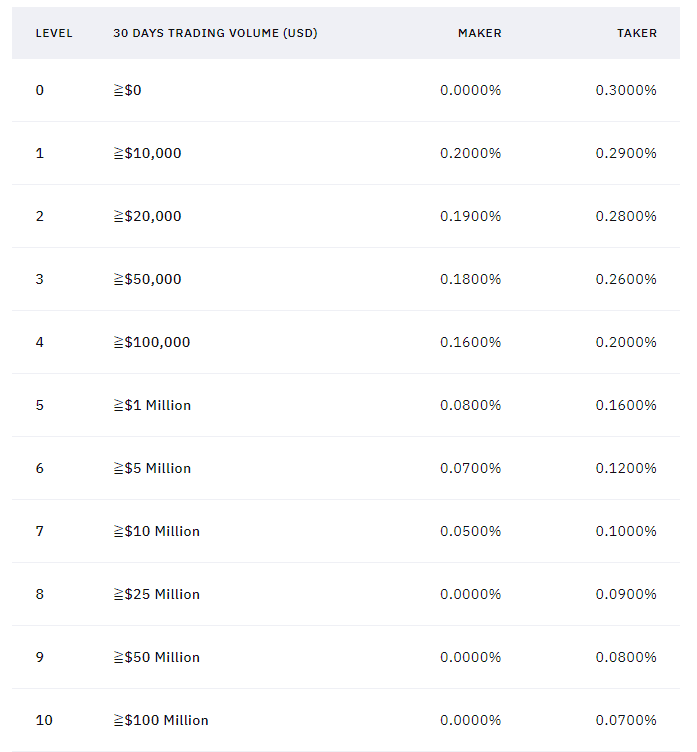Select the ≧$100 Million volume cell
Image resolution: width=697 pixels, height=752 pixels.
161,720
